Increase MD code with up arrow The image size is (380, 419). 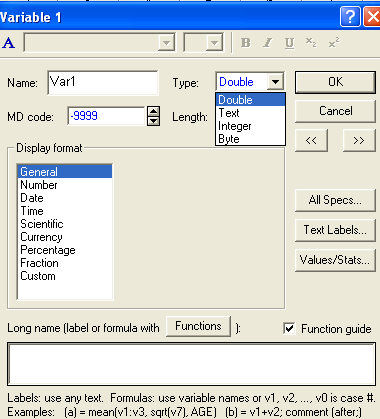pos(153,111)
